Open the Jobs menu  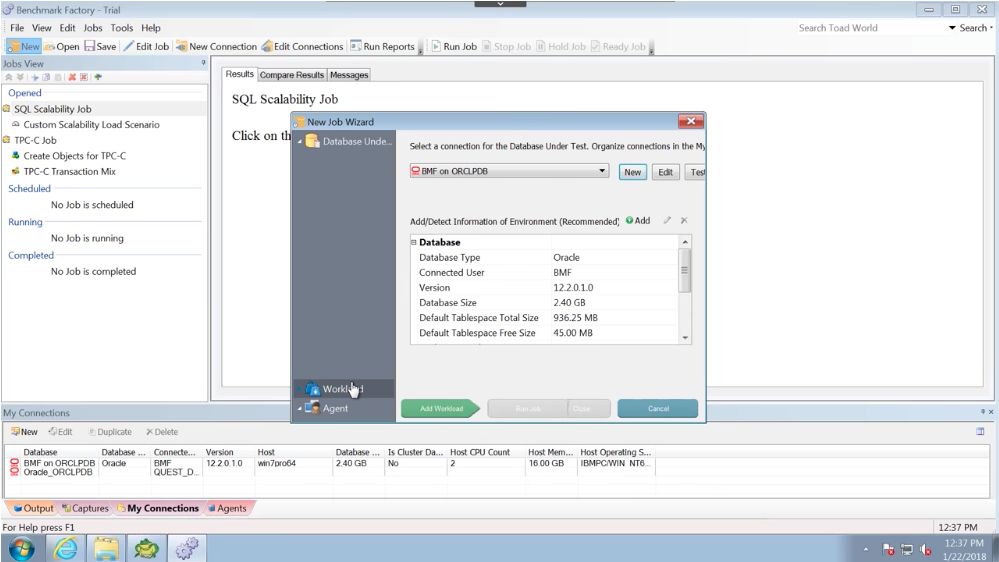point(93,28)
